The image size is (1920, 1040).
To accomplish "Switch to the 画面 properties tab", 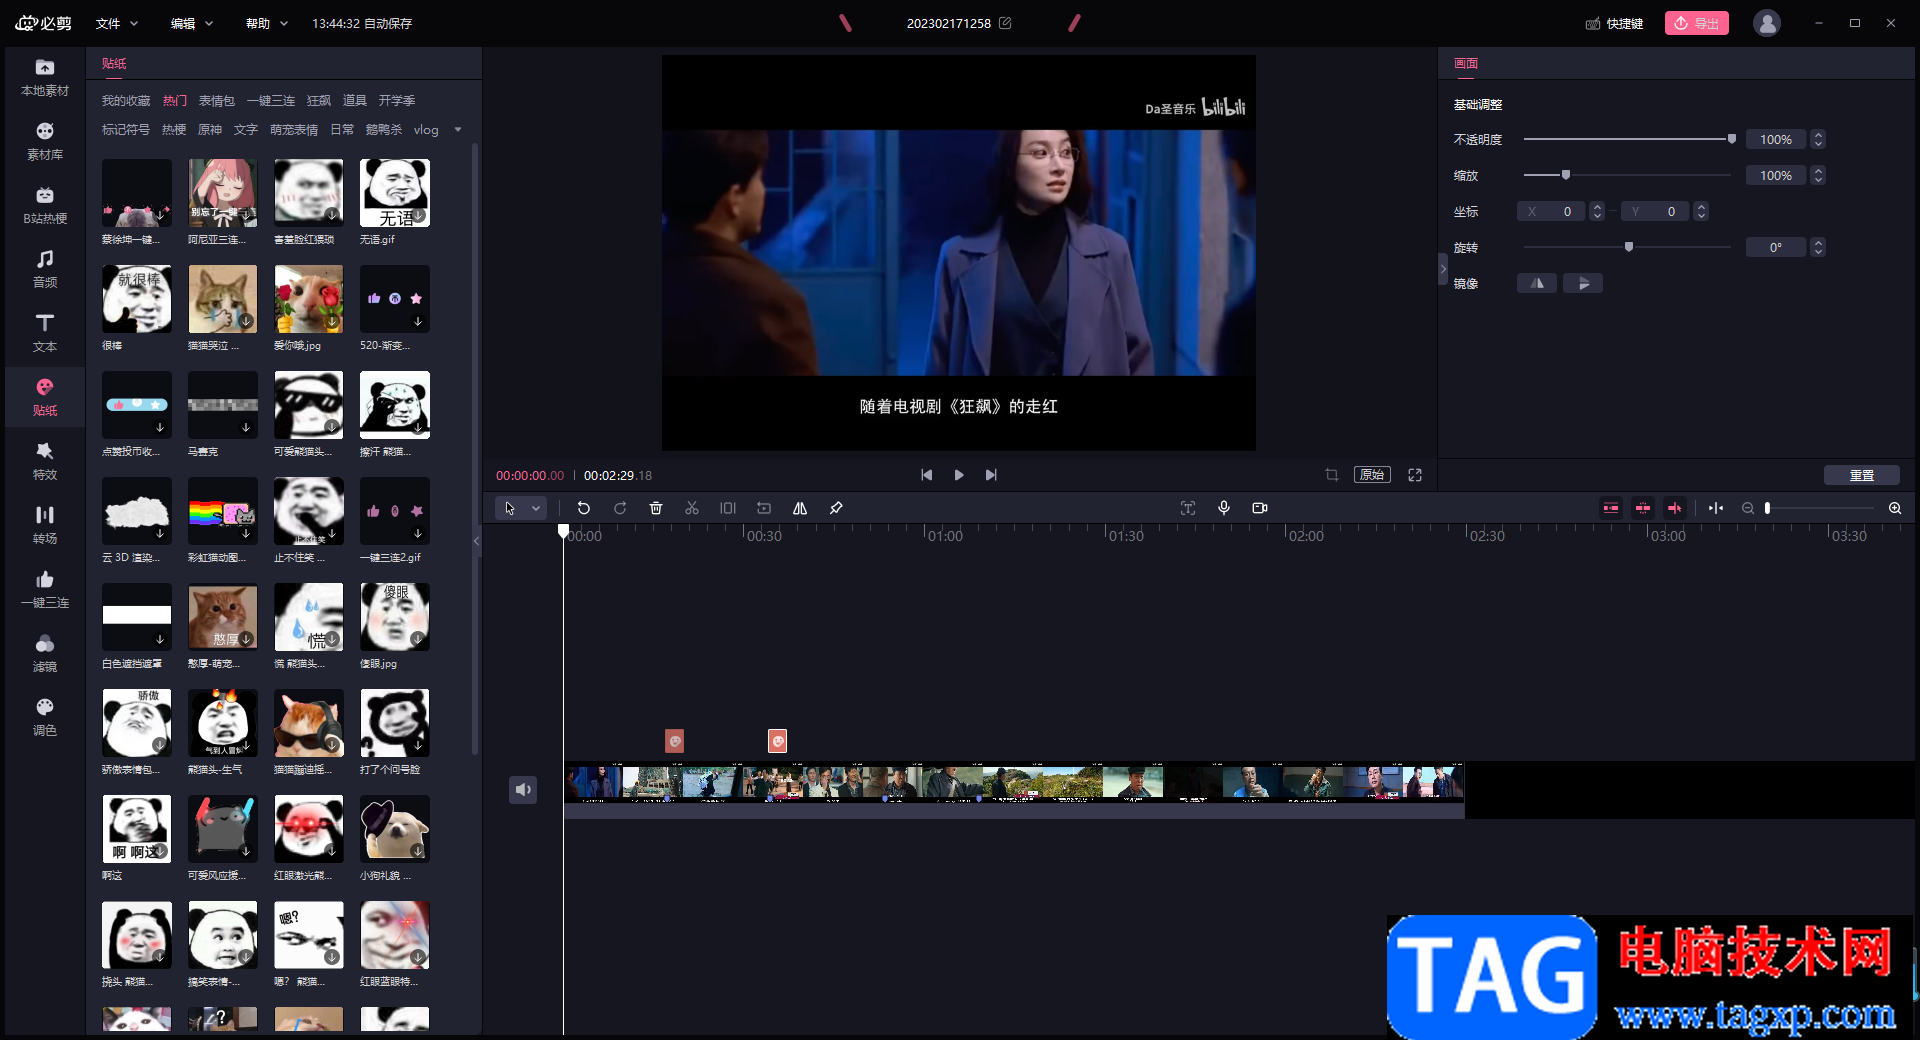I will 1466,63.
